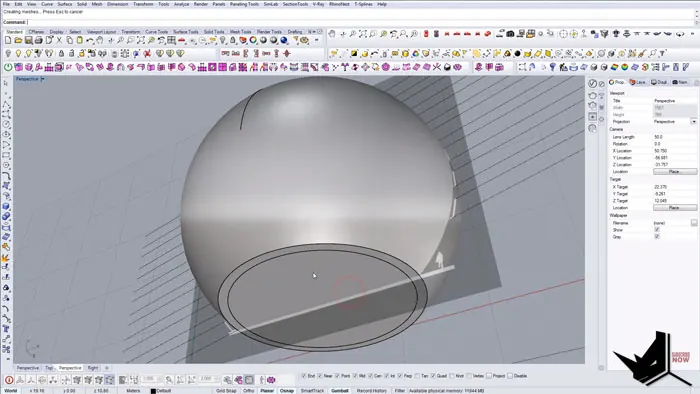Click the Pan hand icon next to Undo
This screenshot has height=394, width=700.
click(x=100, y=41)
